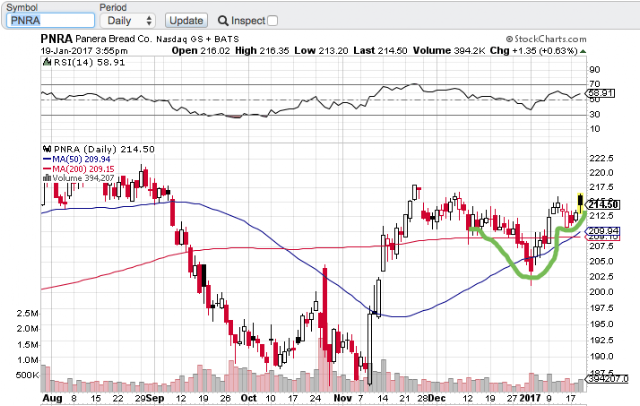Click the PNRA symbol input field
The width and height of the screenshot is (640, 406).
pyautogui.click(x=51, y=20)
